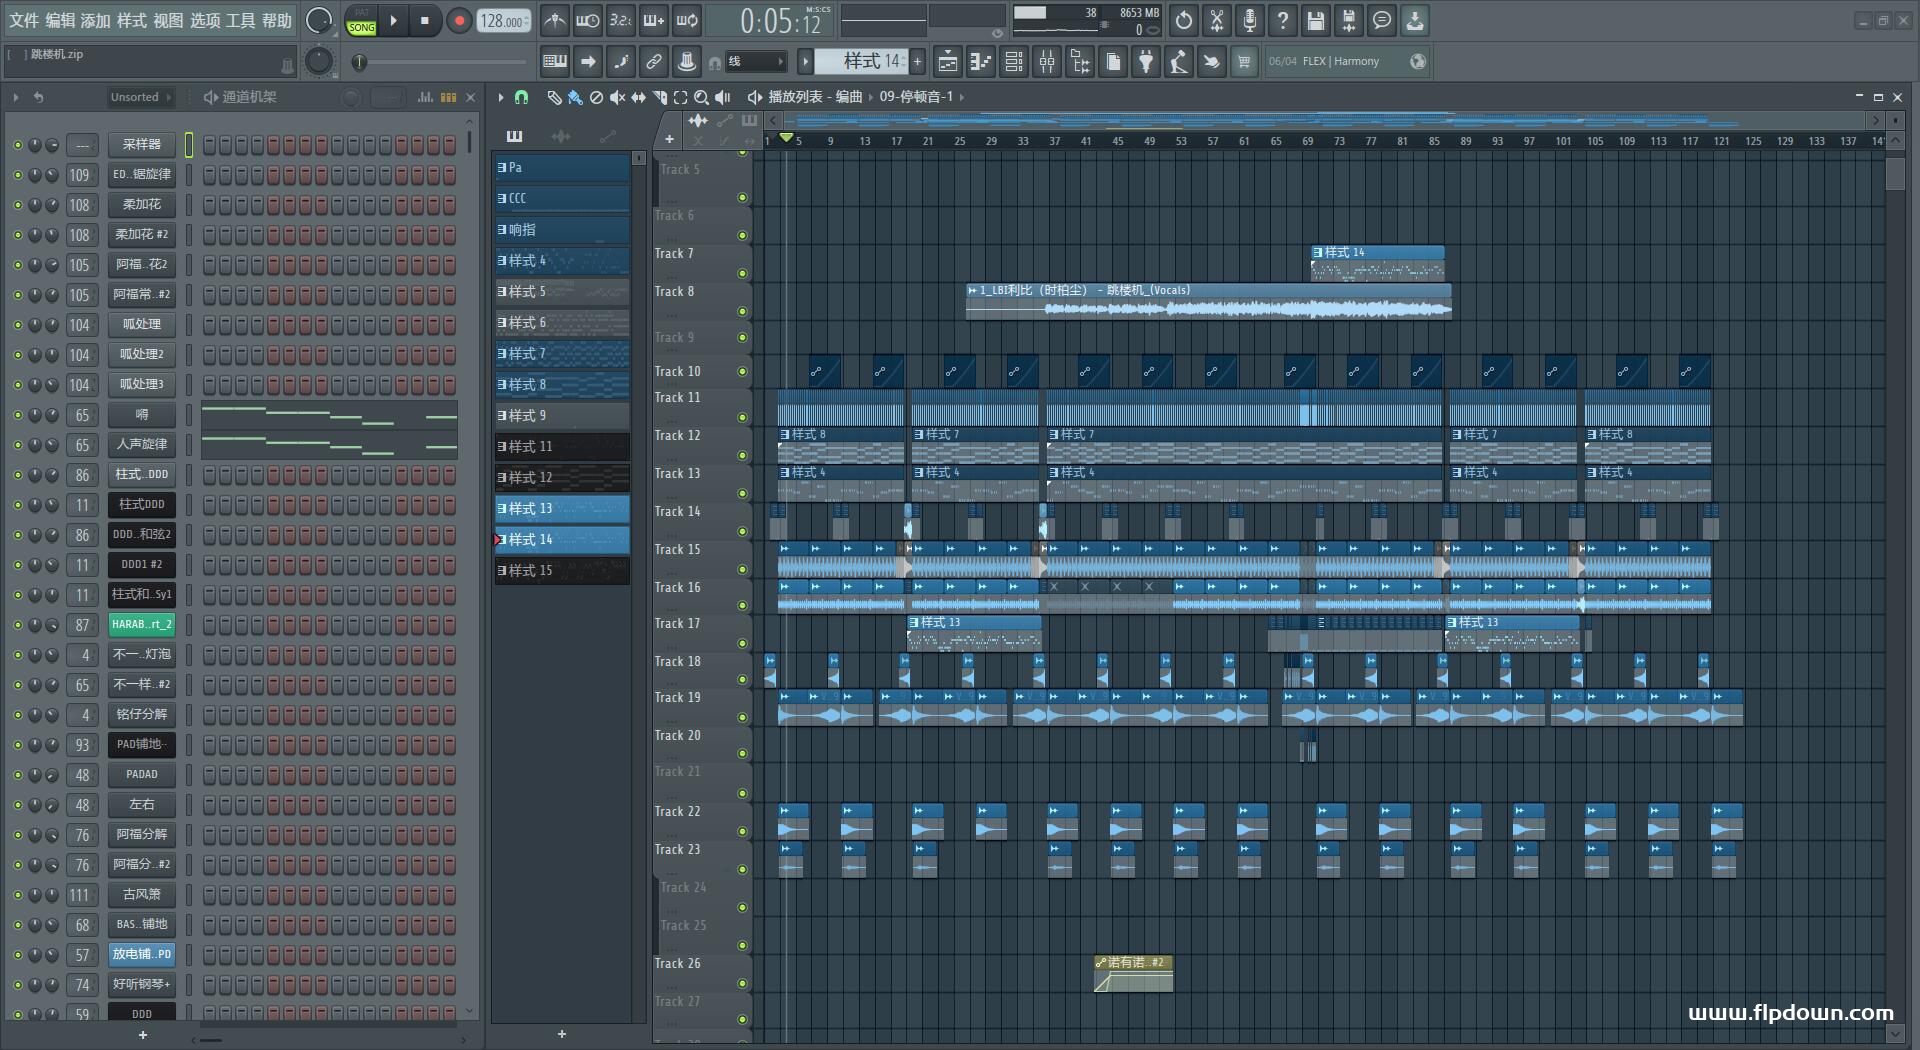Click the Play button in transport
Image resolution: width=1920 pixels, height=1050 pixels.
[x=393, y=20]
